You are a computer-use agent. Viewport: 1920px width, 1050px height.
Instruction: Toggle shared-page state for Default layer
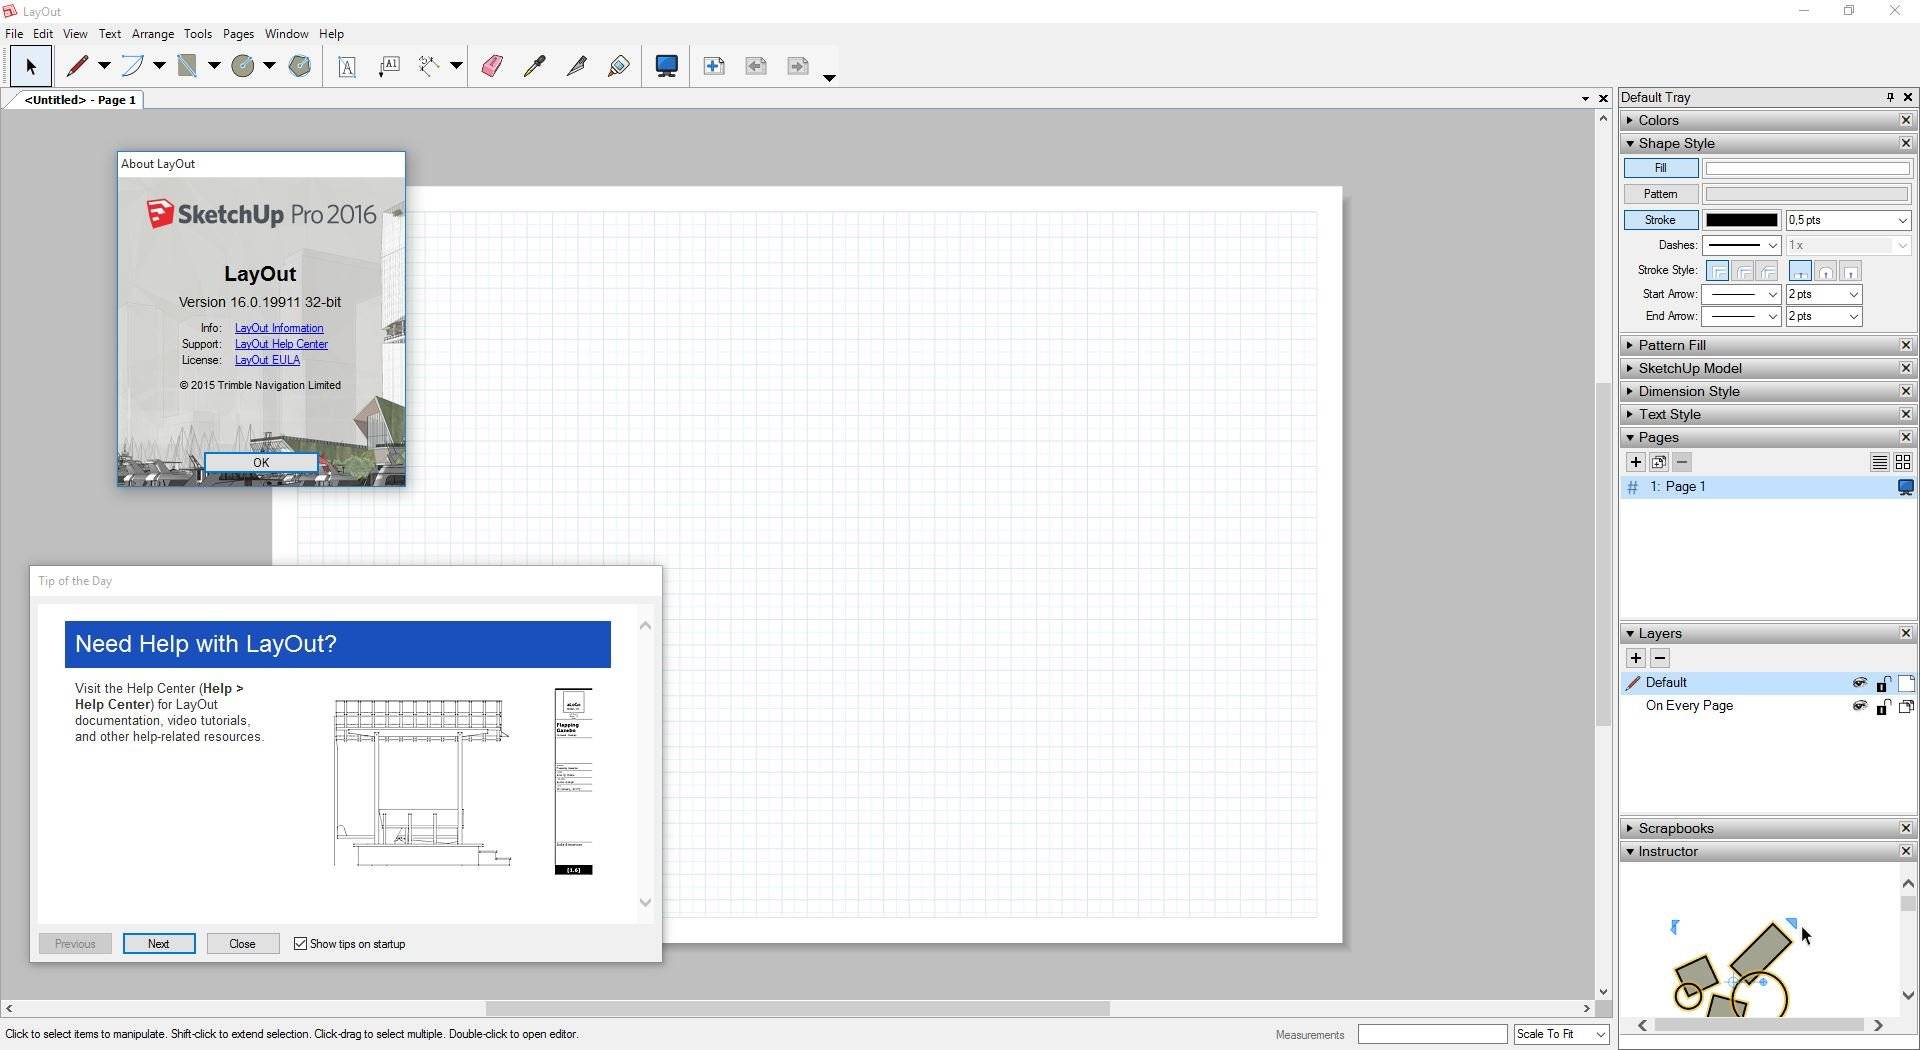pyautogui.click(x=1906, y=684)
